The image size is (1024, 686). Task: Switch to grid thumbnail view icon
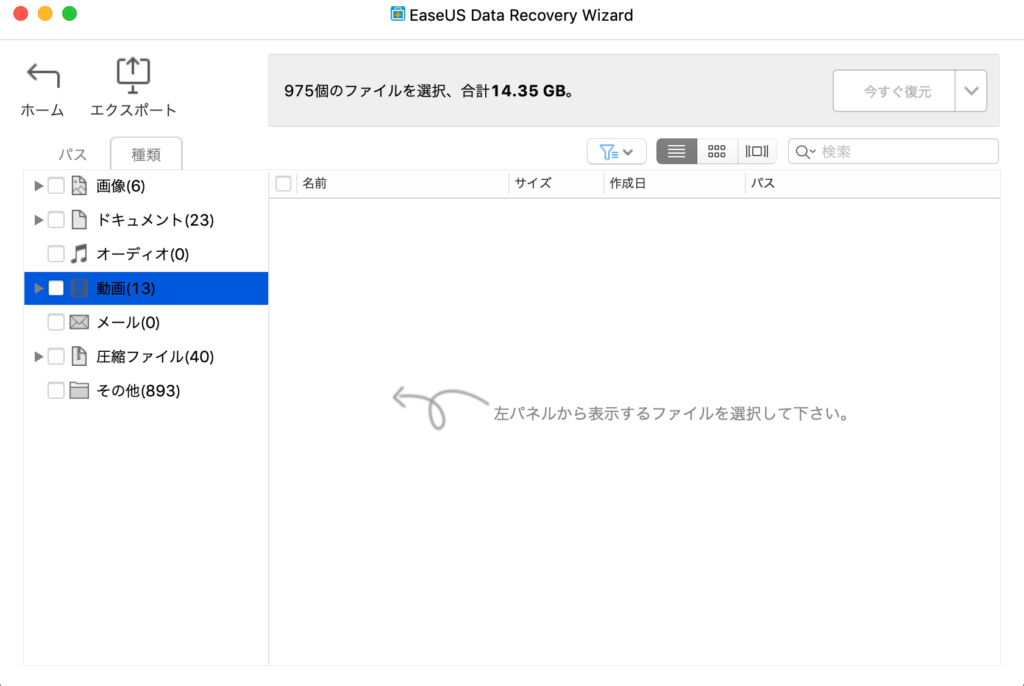click(717, 152)
